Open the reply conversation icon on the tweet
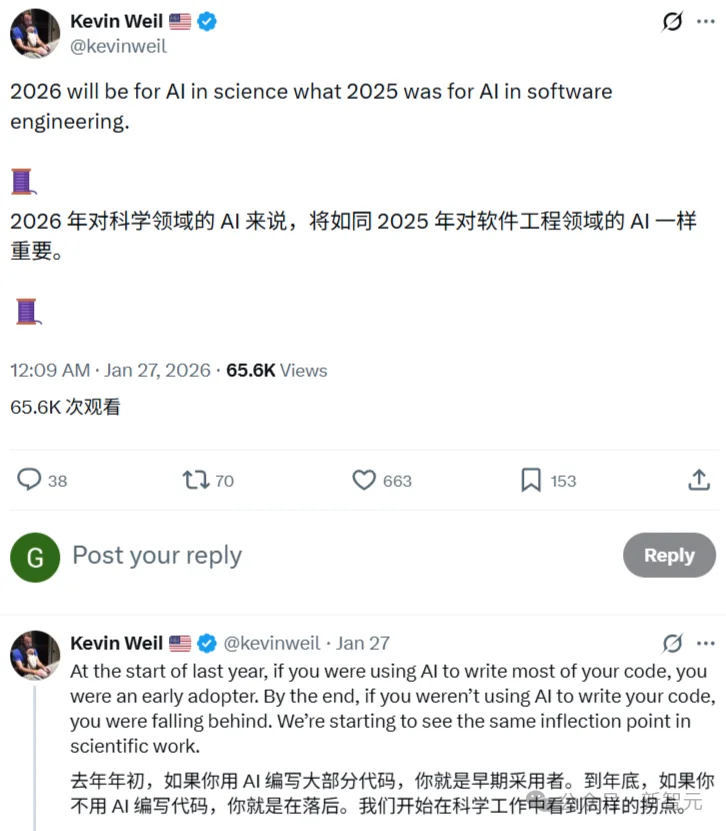Viewport: 726px width, 831px height. [x=29, y=480]
